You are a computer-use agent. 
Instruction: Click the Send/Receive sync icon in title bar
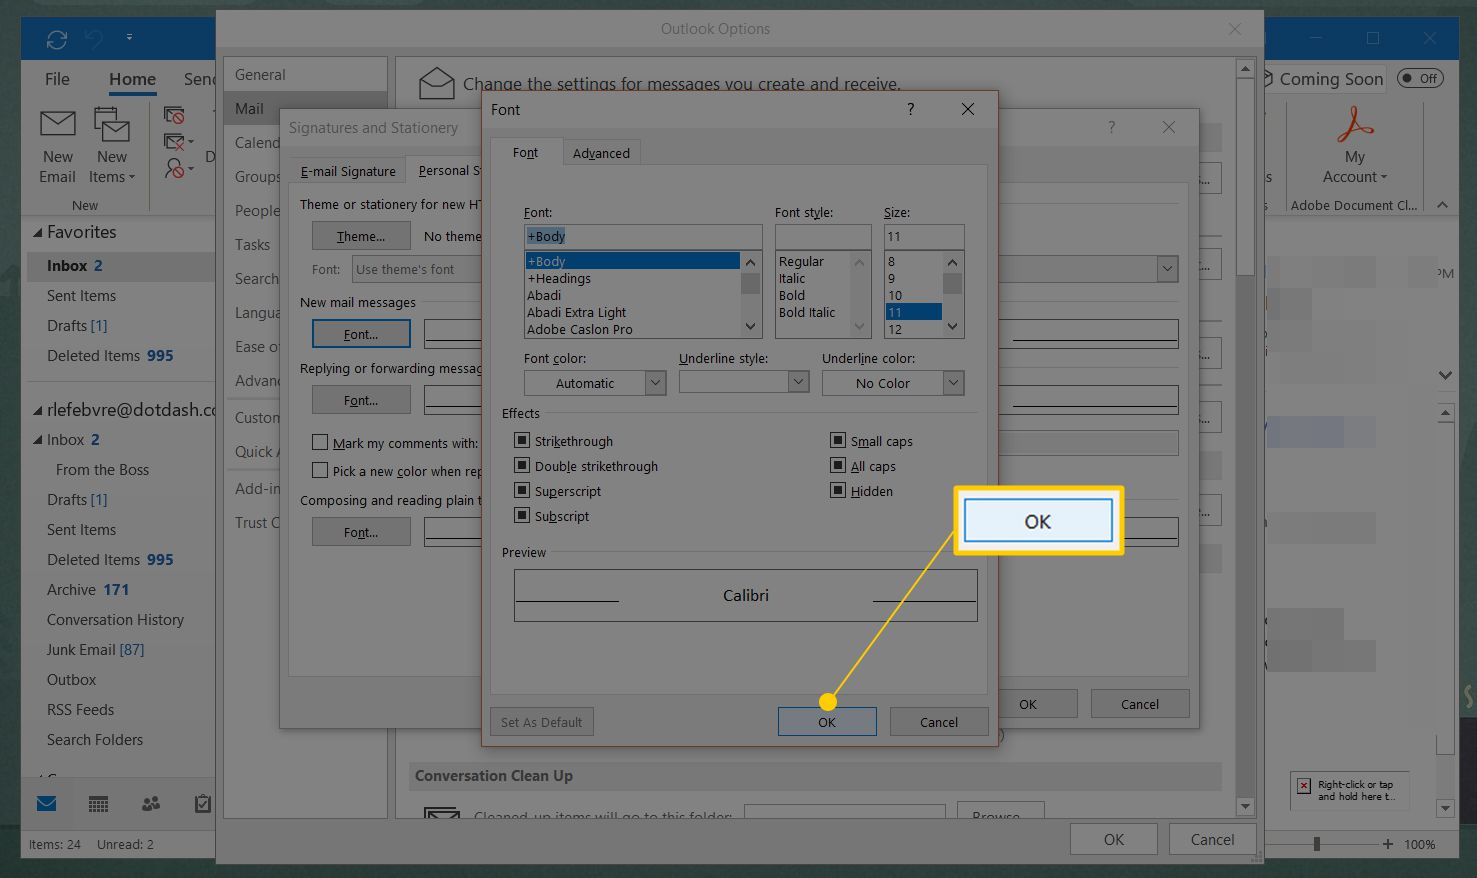point(57,39)
